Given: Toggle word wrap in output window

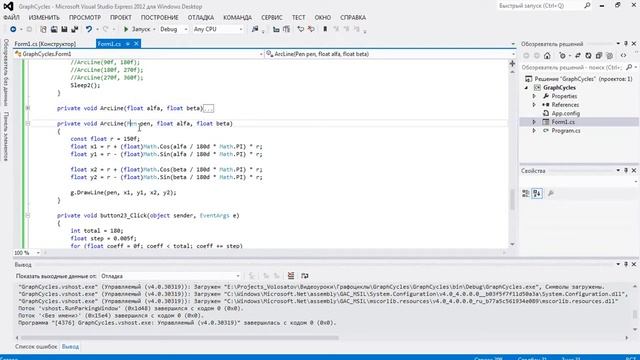Looking at the screenshot, I should tap(304, 276).
